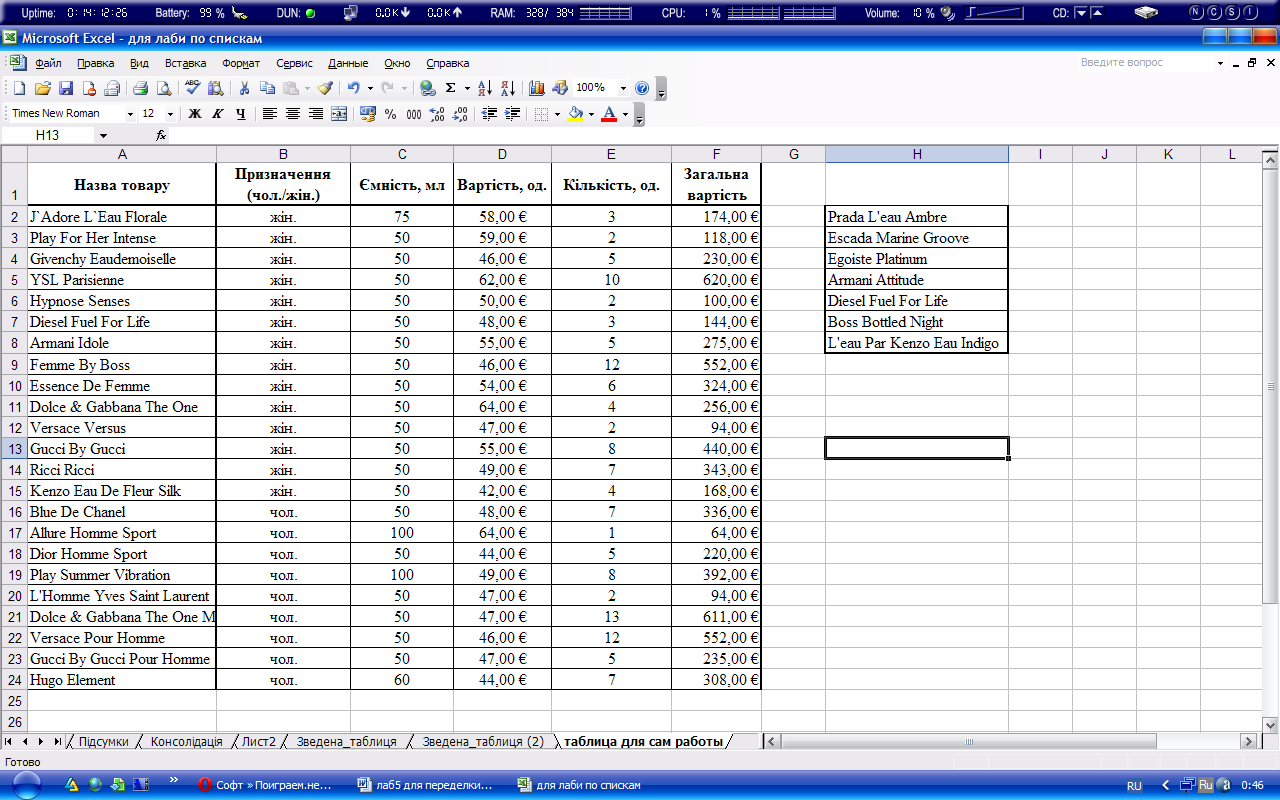The width and height of the screenshot is (1280, 800).
Task: Open an existing file with folder icon
Action: pyautogui.click(x=42, y=88)
